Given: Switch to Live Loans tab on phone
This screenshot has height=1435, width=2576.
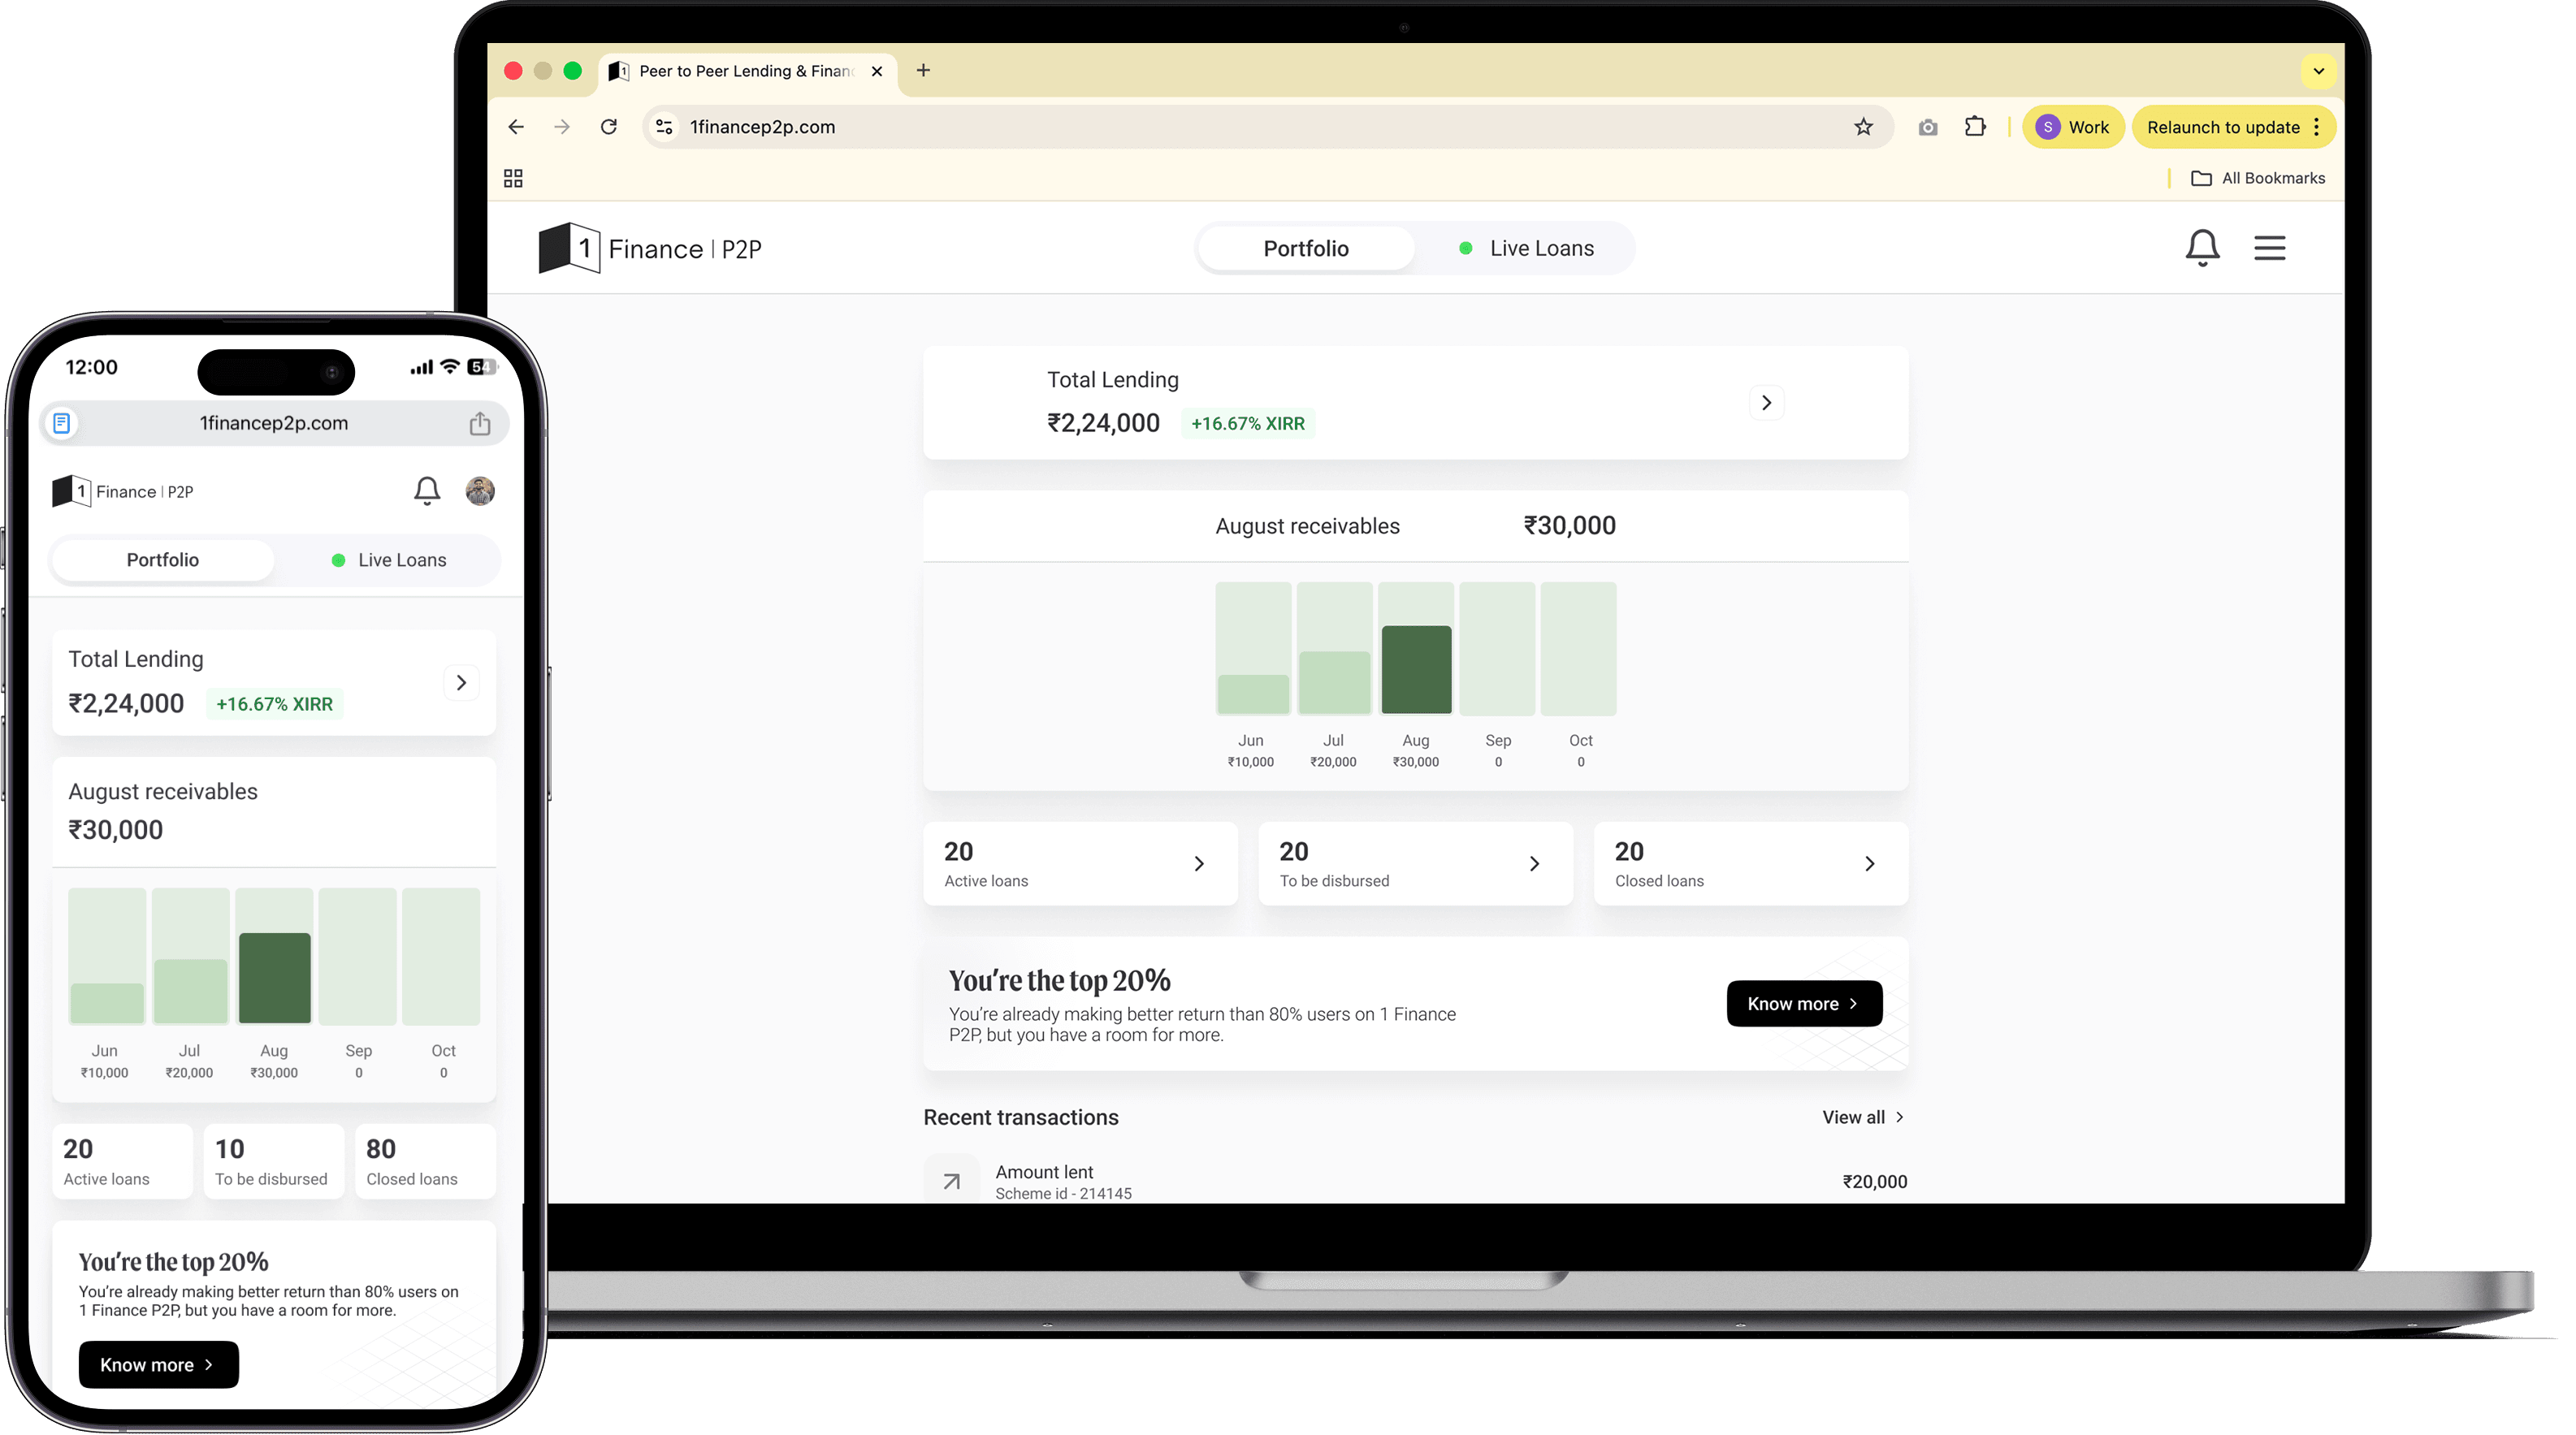Looking at the screenshot, I should pos(388,560).
